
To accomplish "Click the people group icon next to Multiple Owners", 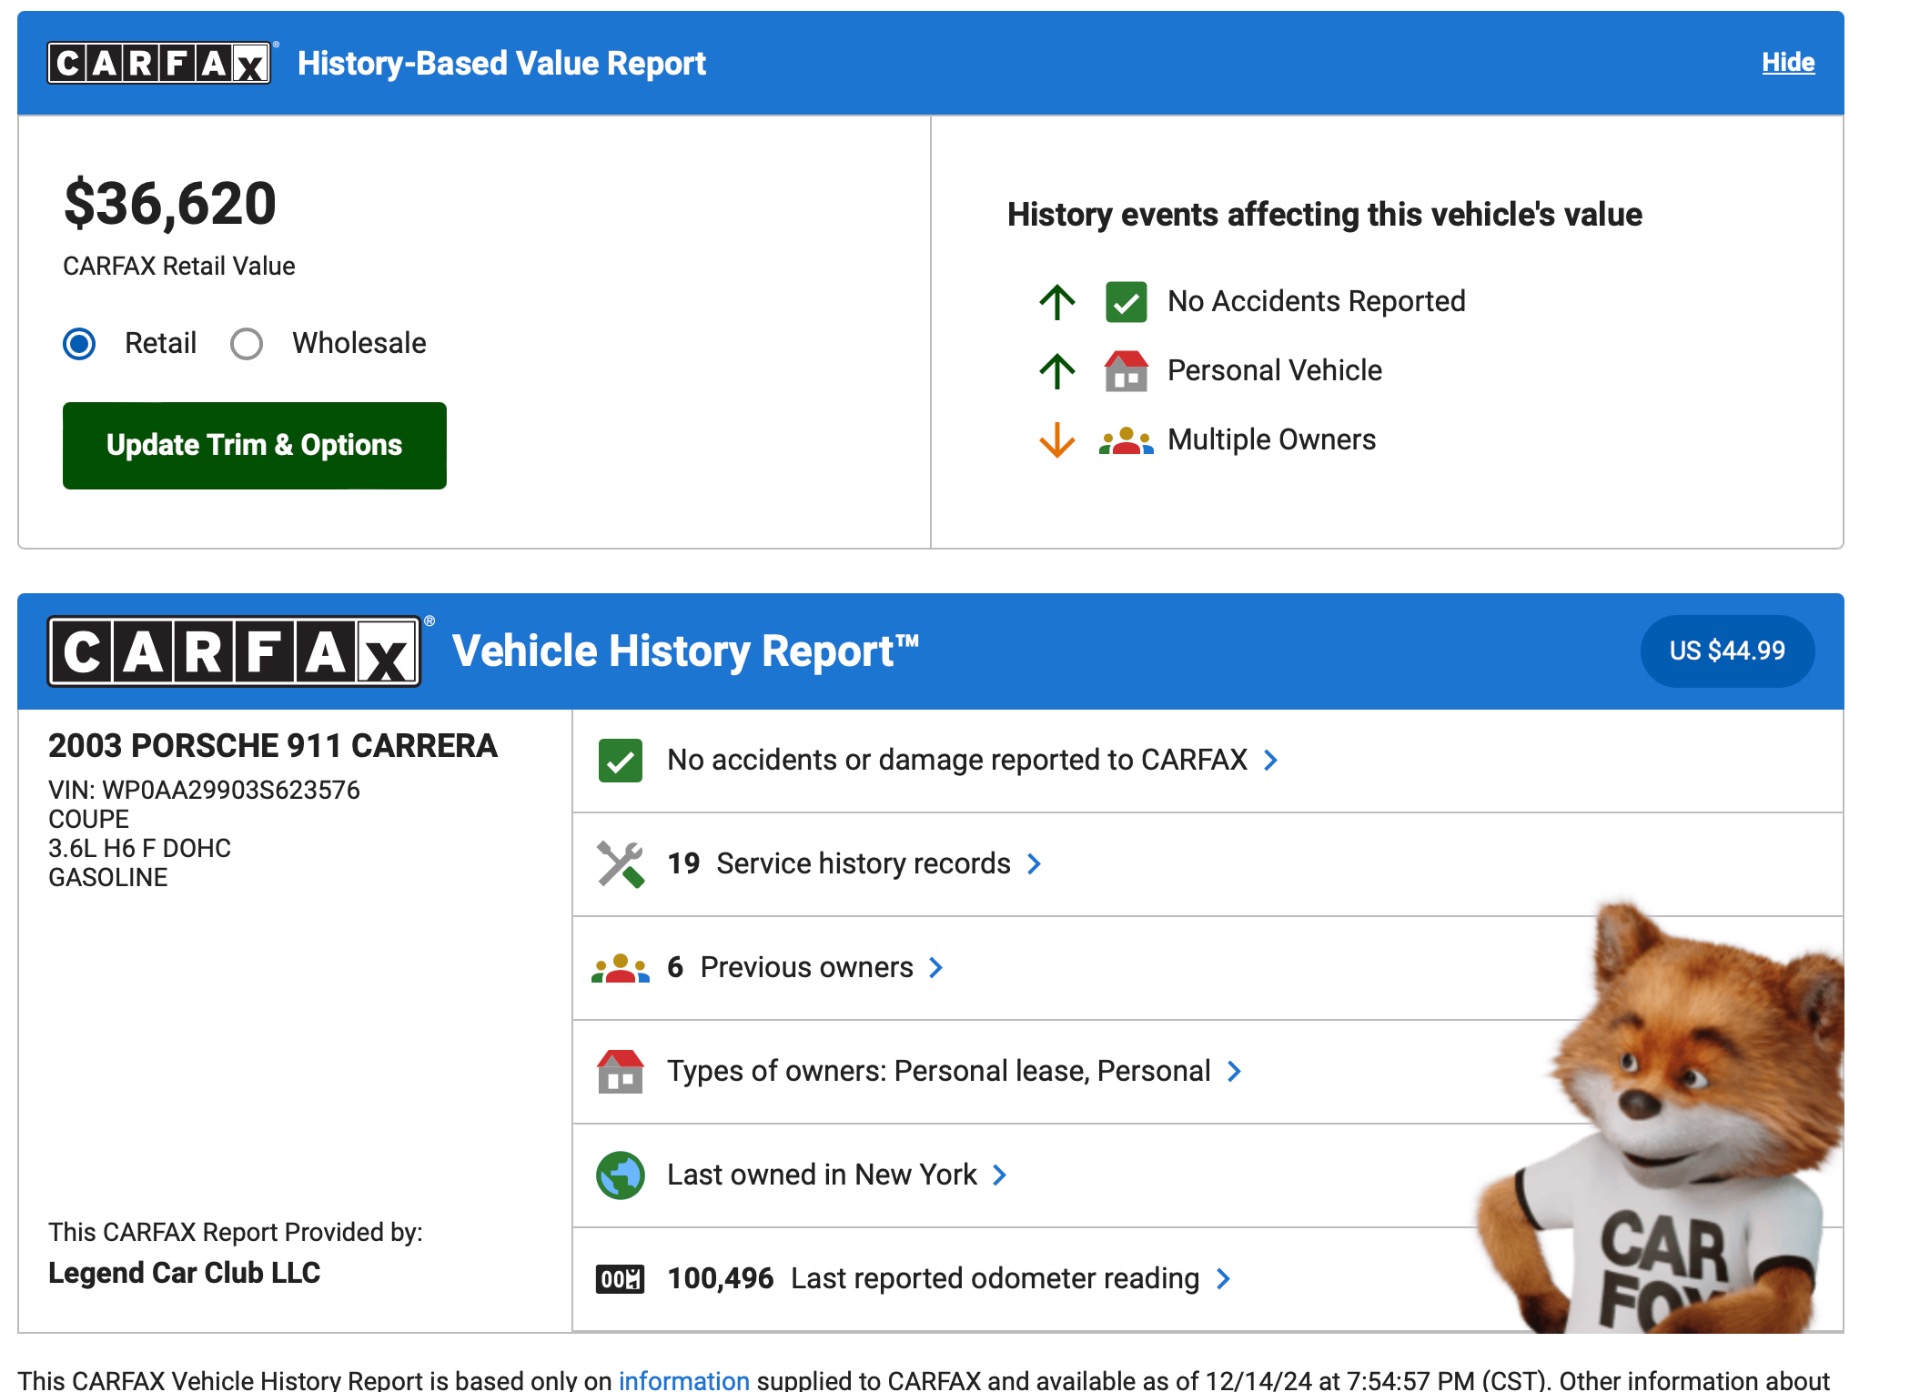I will [1126, 441].
